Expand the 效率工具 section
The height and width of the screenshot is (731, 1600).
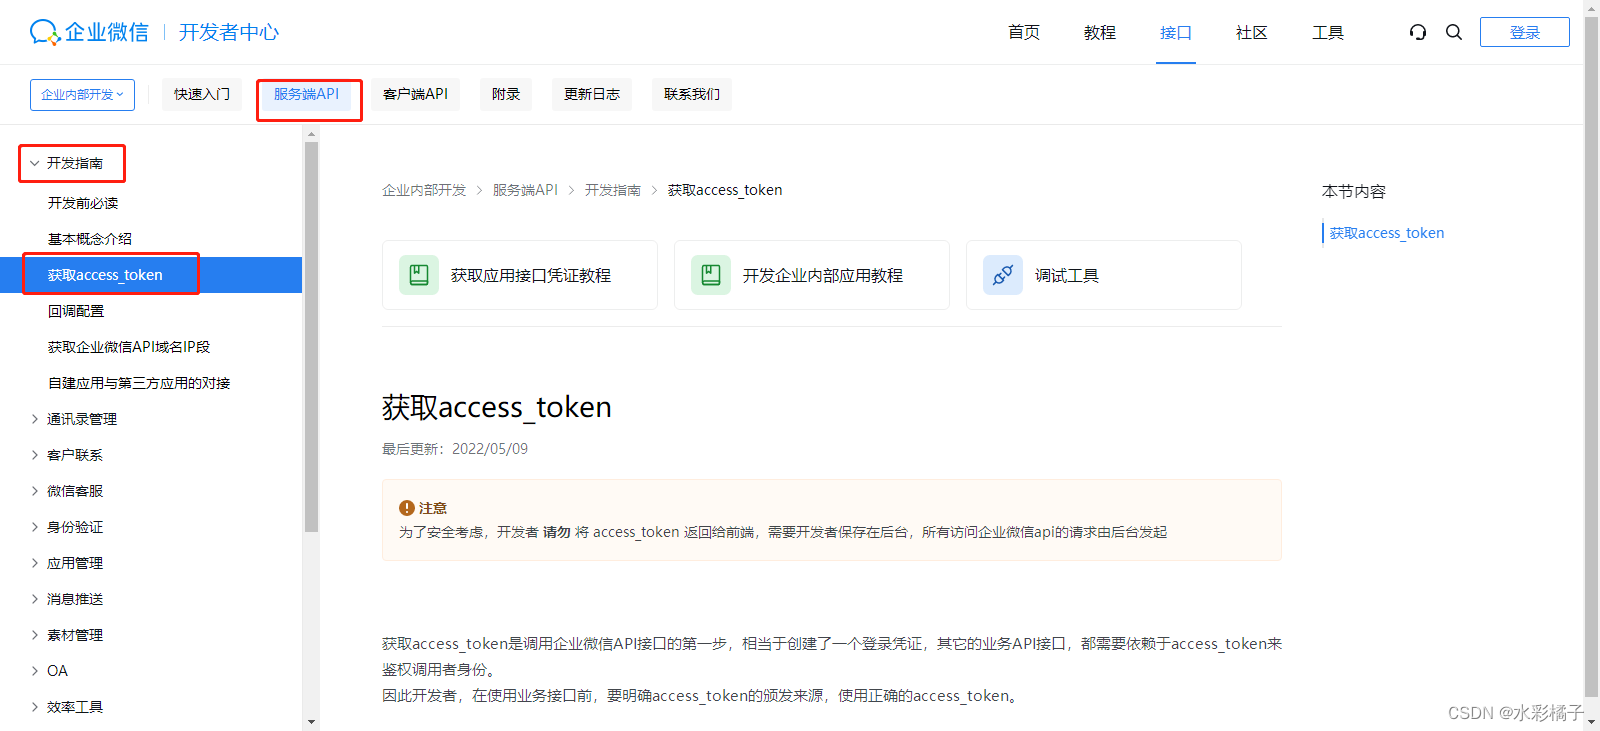point(35,707)
